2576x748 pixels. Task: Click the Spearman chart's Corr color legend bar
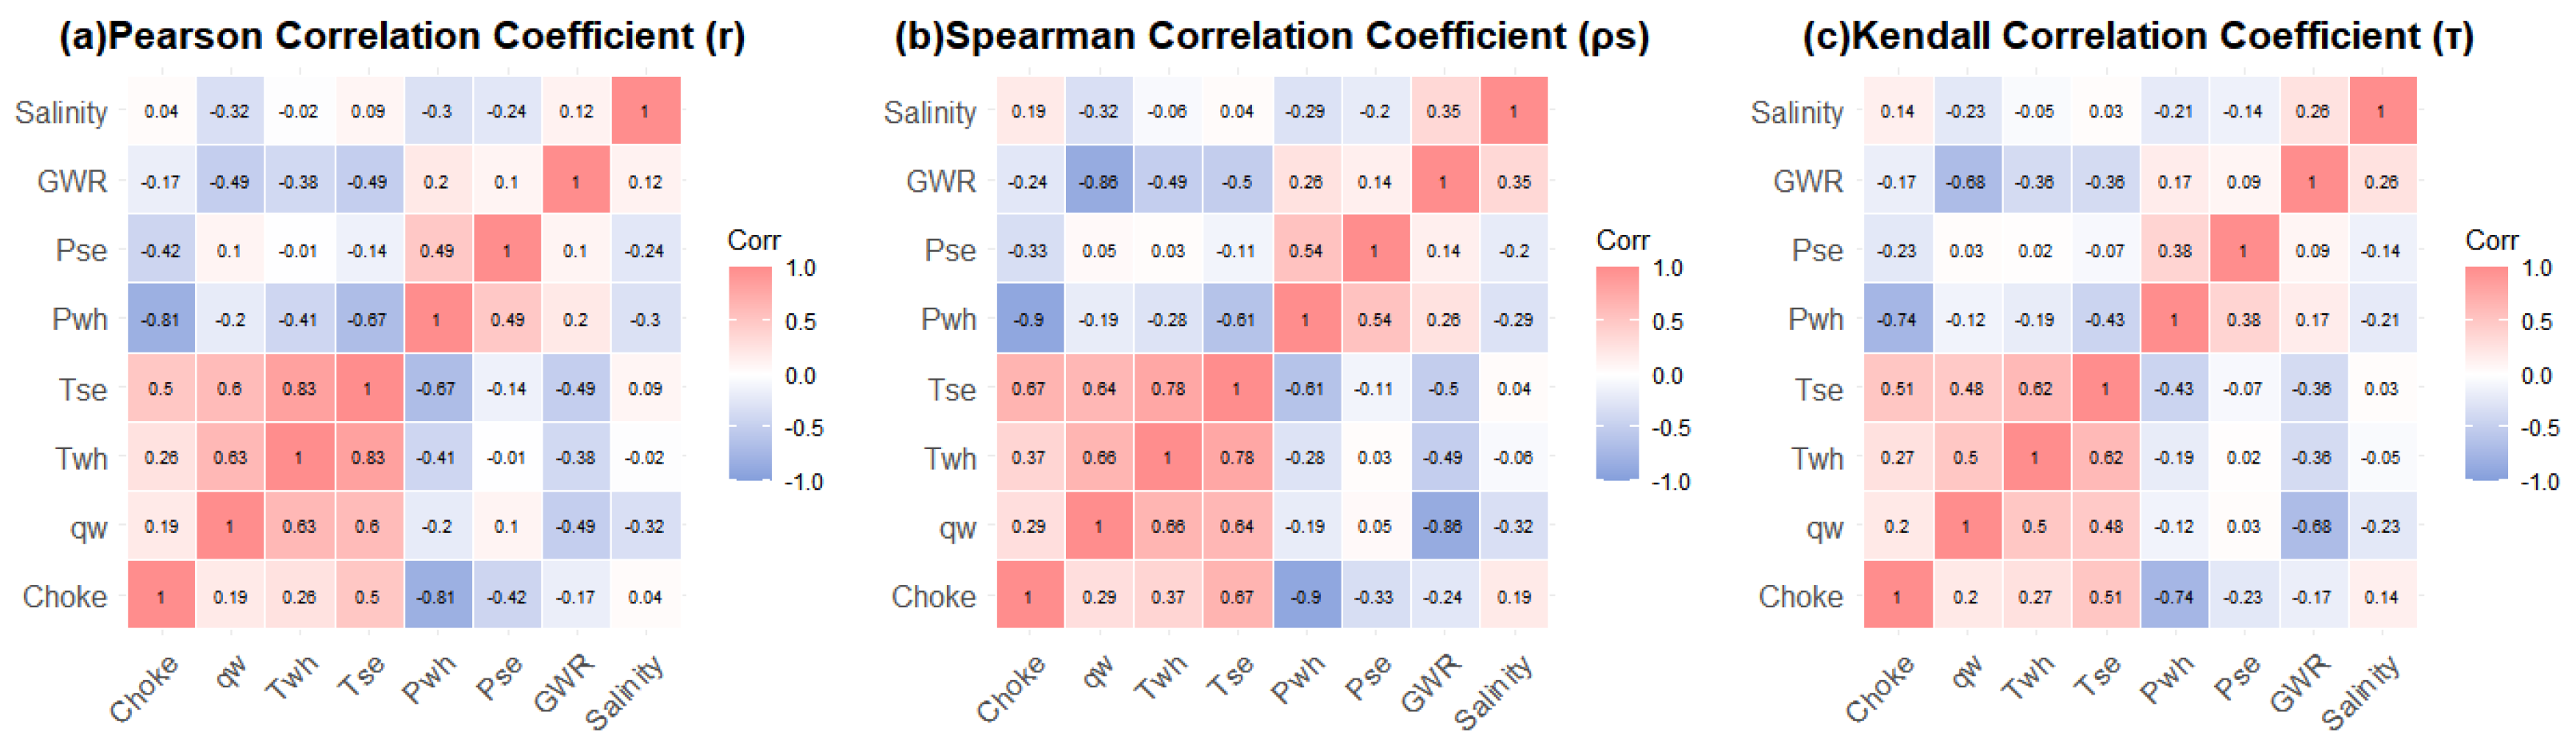click(x=1618, y=374)
